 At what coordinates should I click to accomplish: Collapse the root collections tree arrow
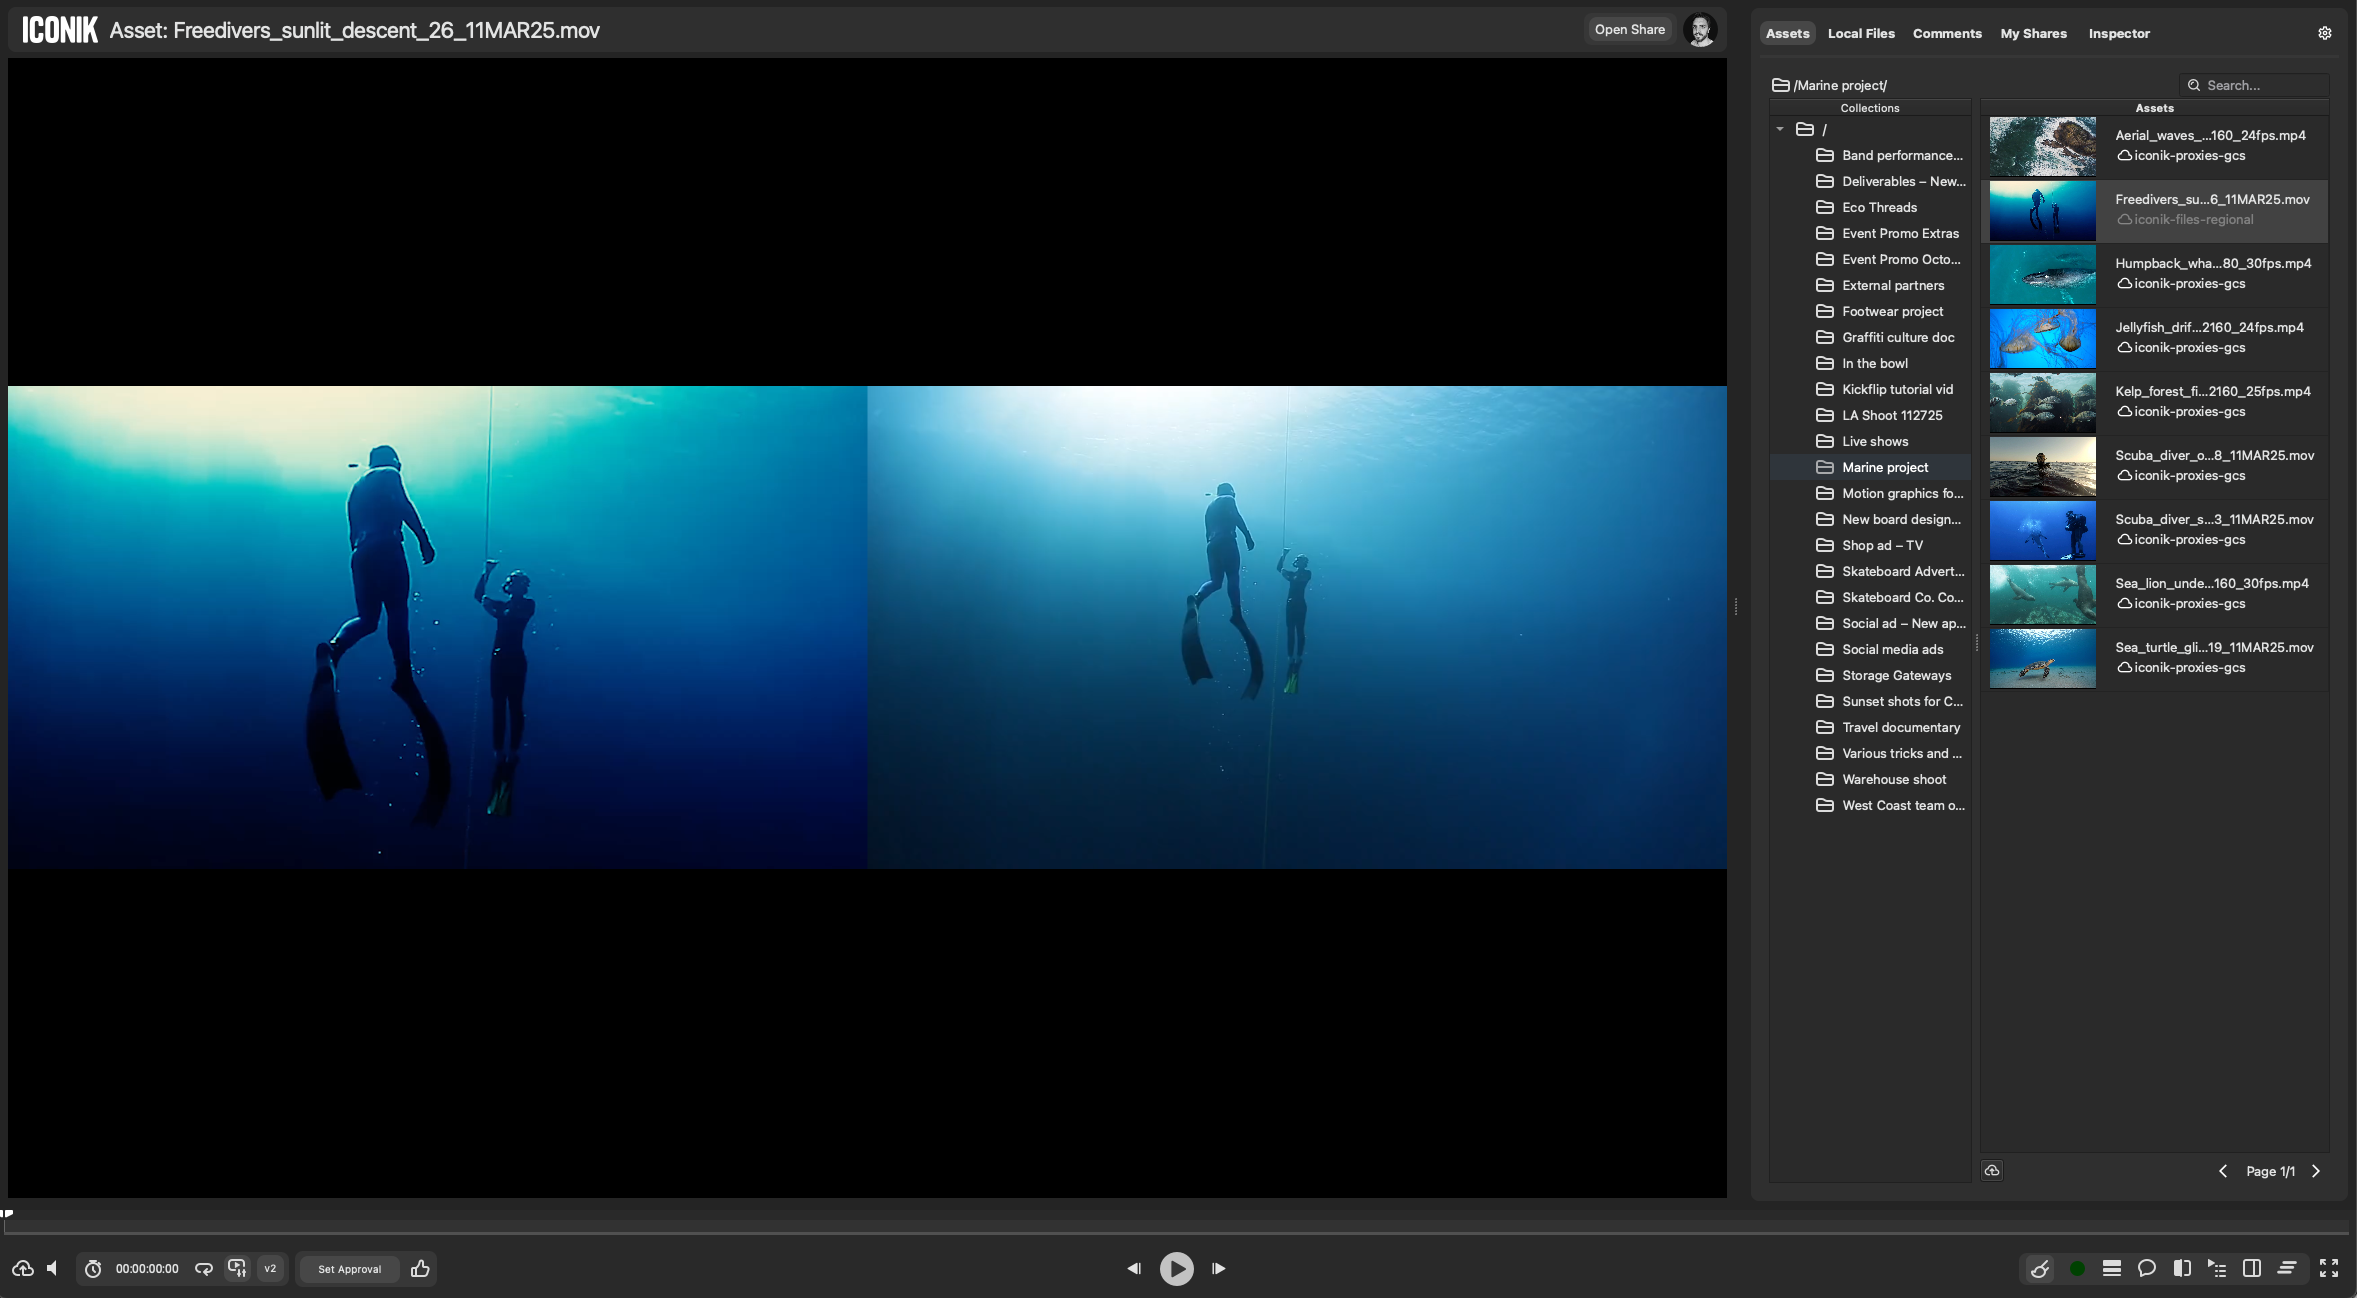pyautogui.click(x=1780, y=129)
